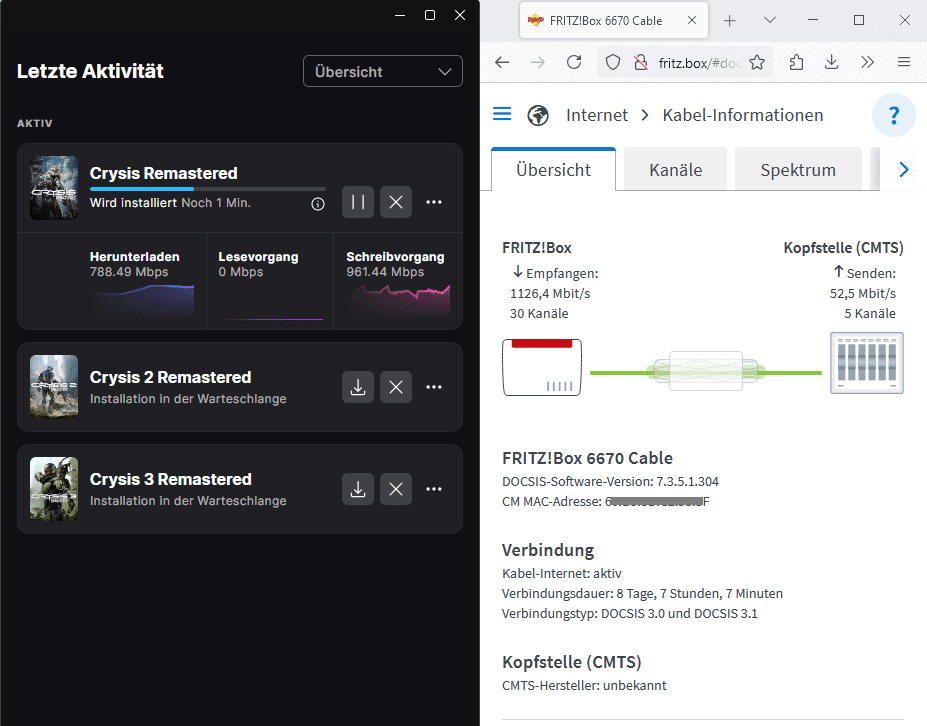Open the FRITZ!Box help button
927x726 pixels.
pyautogui.click(x=893, y=115)
